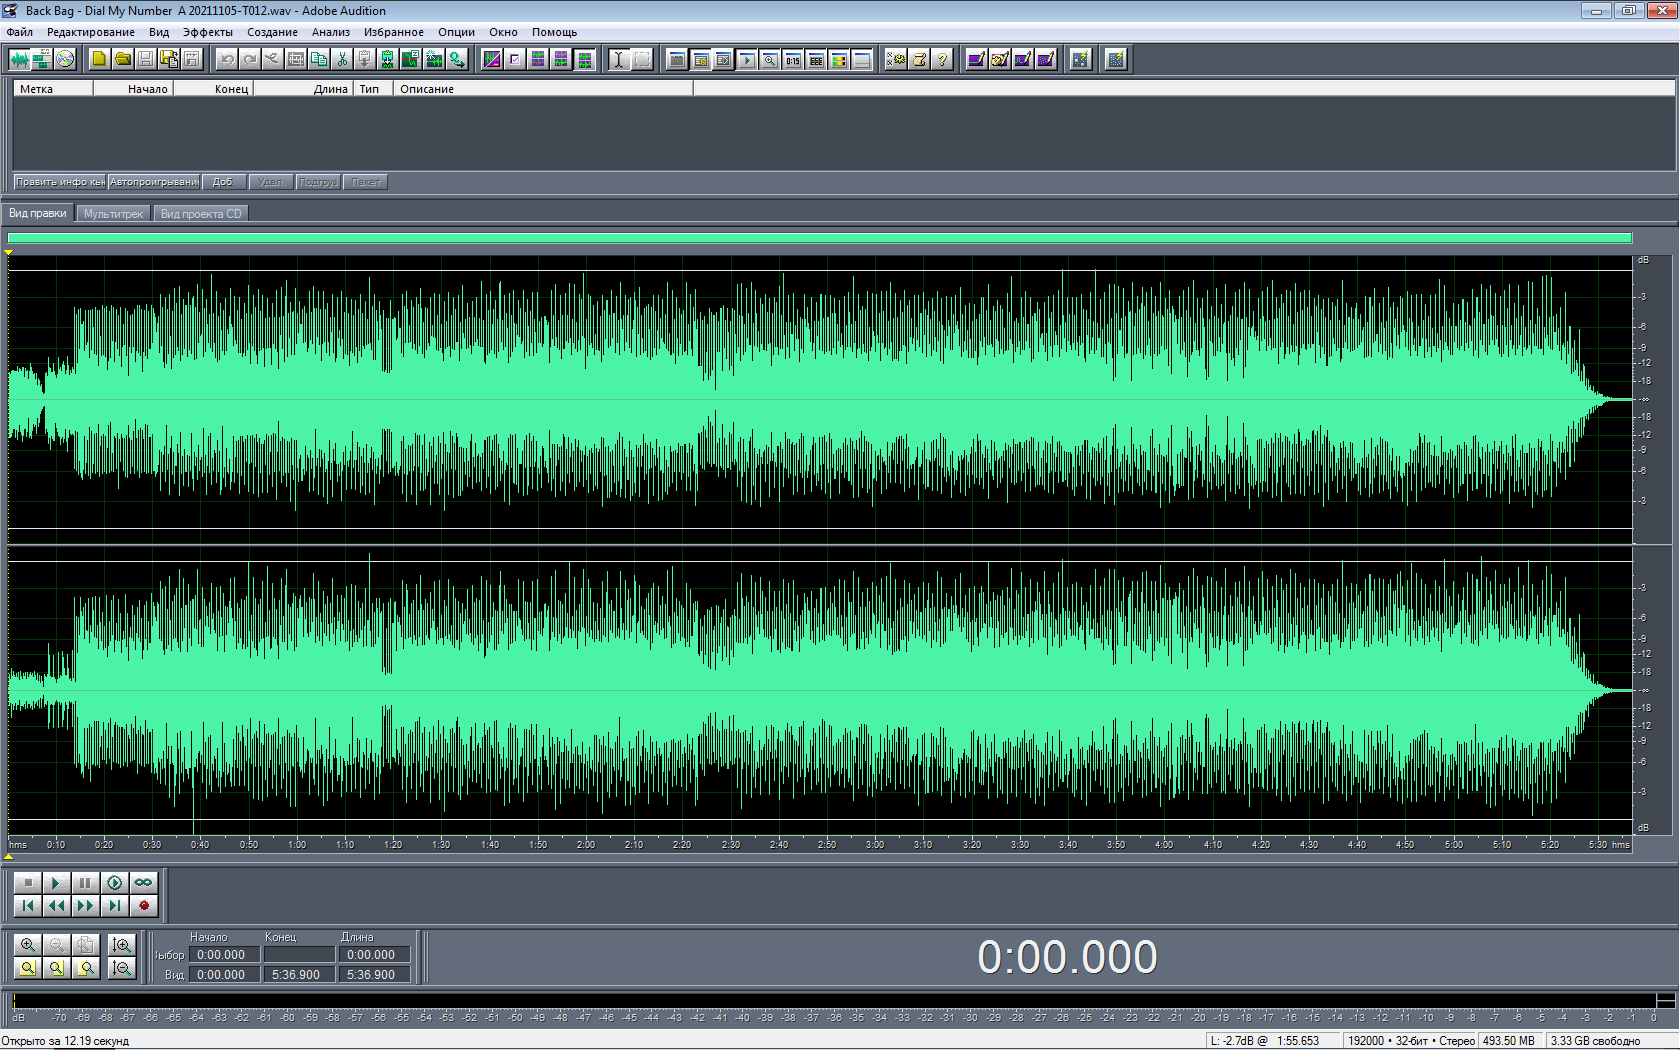
Task: Show the level meters window icon
Action: pos(839,60)
